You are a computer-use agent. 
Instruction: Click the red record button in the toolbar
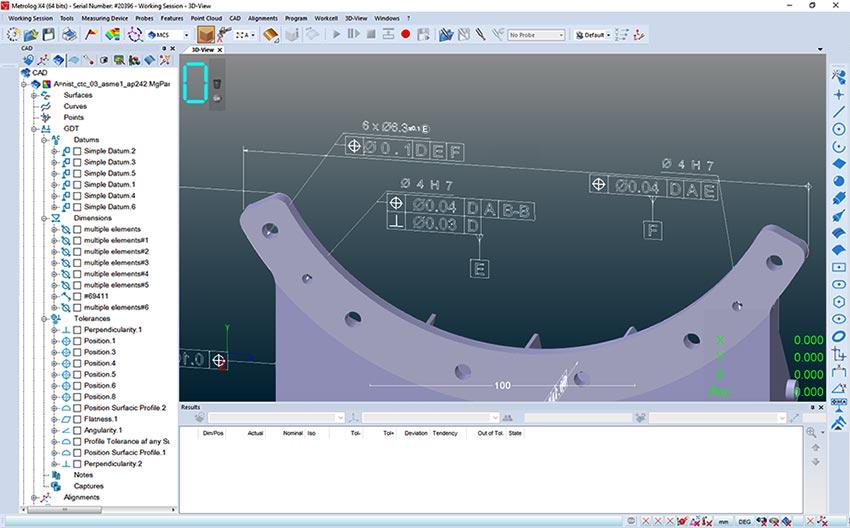(406, 34)
